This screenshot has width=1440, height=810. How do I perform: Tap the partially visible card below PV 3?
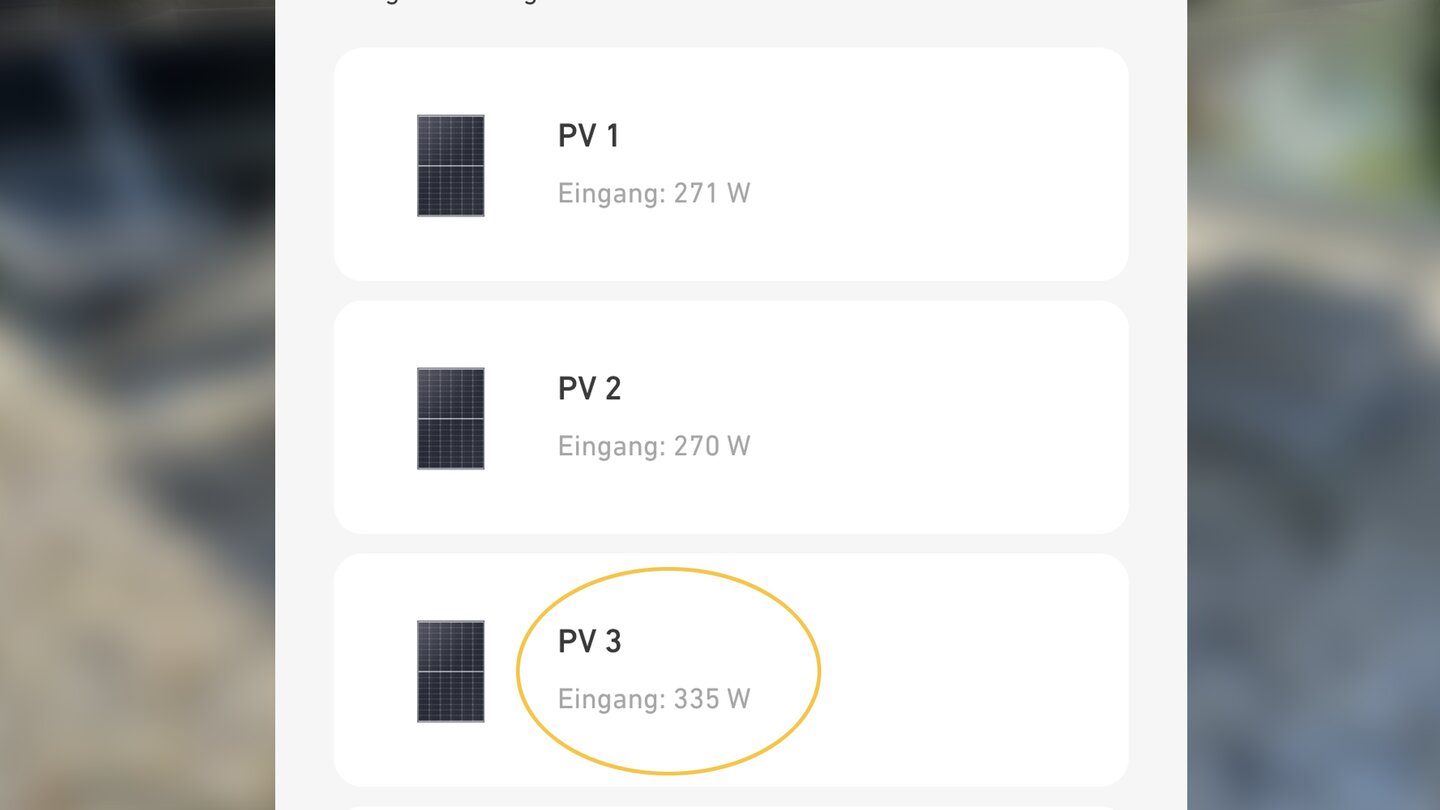[730, 807]
